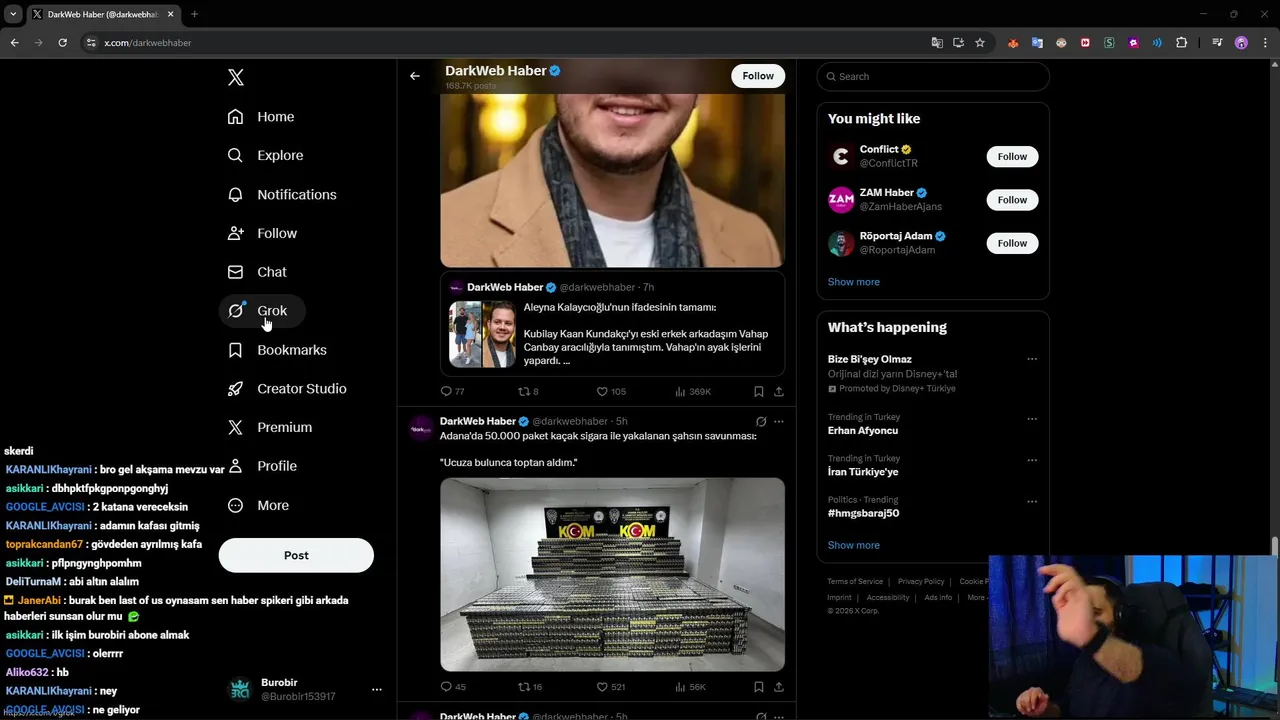1280x720 pixels.
Task: Open Burobir account menu dots
Action: (x=377, y=690)
